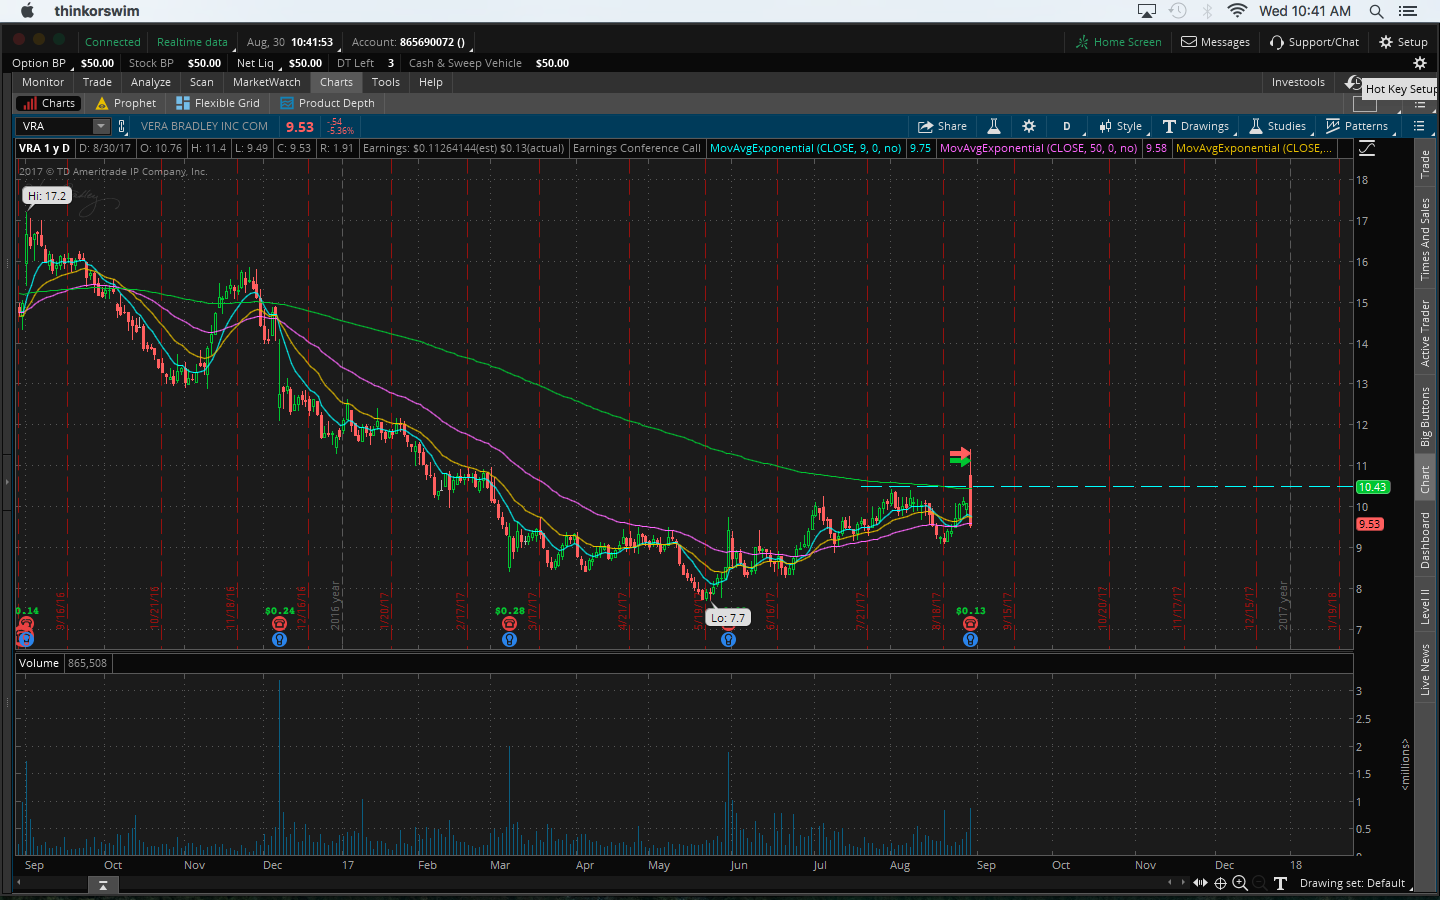The height and width of the screenshot is (900, 1440).
Task: Expand the VRA symbol dropdown arrow
Action: click(101, 126)
